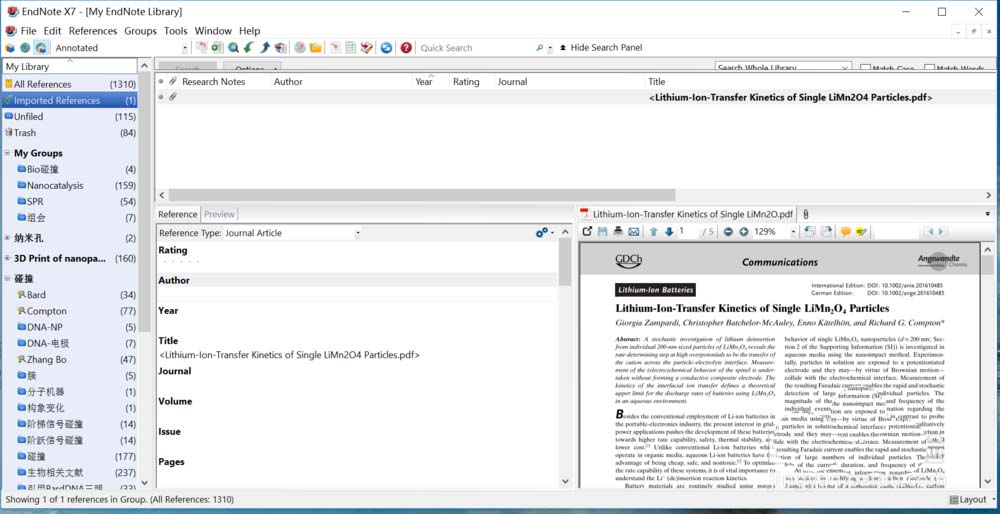Go to next PDF page arrow
This screenshot has width=1000, height=514.
pyautogui.click(x=669, y=231)
